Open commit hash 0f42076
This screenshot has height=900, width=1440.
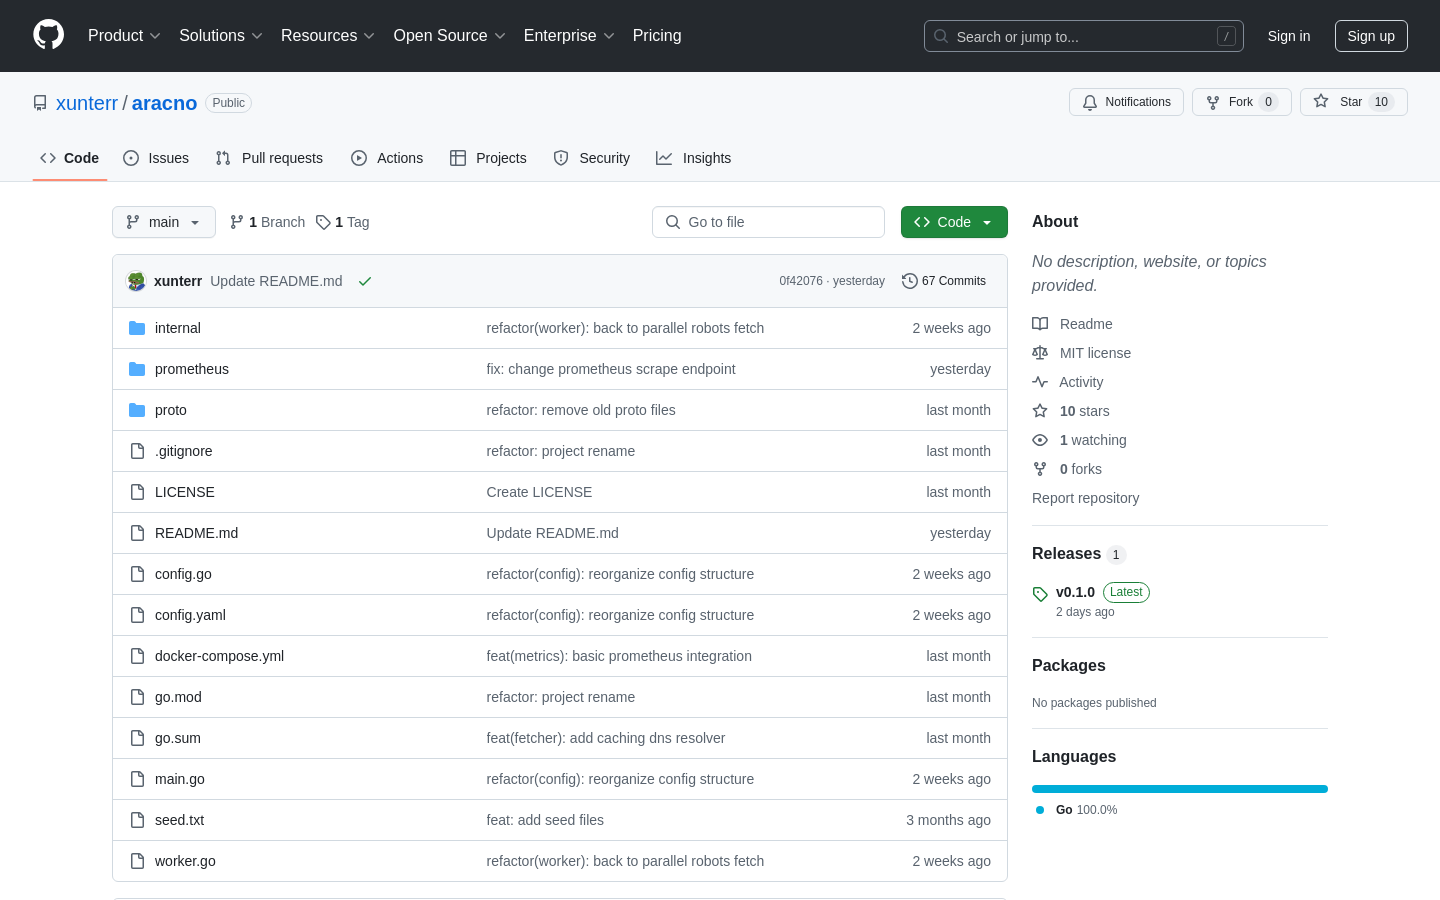pyautogui.click(x=801, y=281)
